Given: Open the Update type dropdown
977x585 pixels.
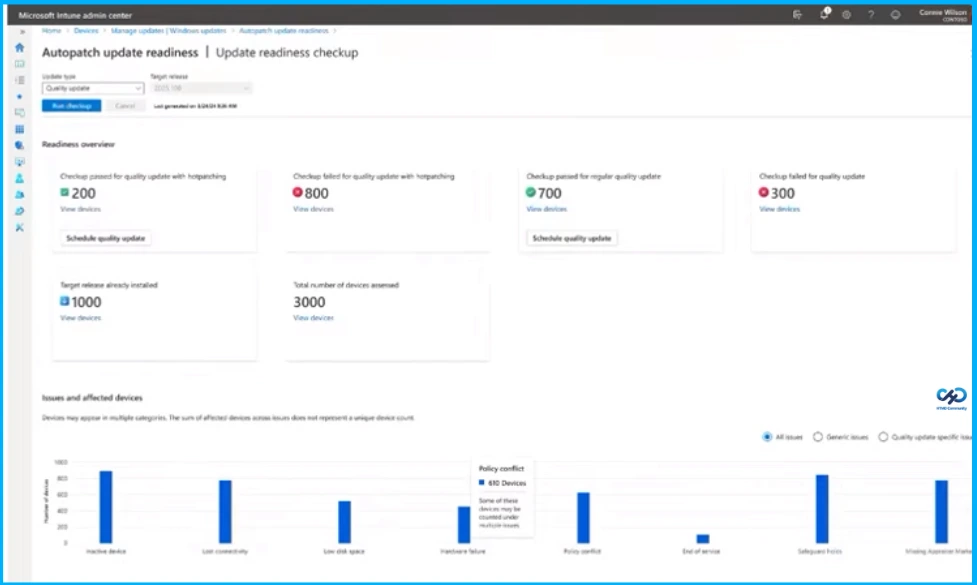Looking at the screenshot, I should tap(91, 89).
